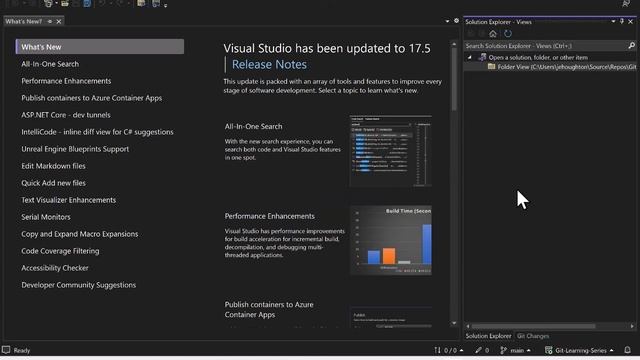
Task: Close the Solution Explorer panel
Action: point(631,21)
